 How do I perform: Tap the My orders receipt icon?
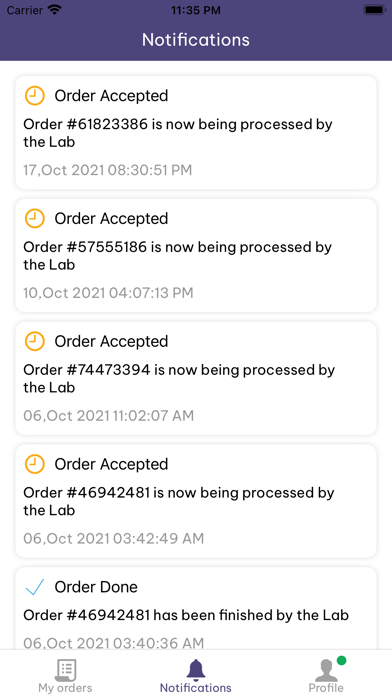[65, 669]
